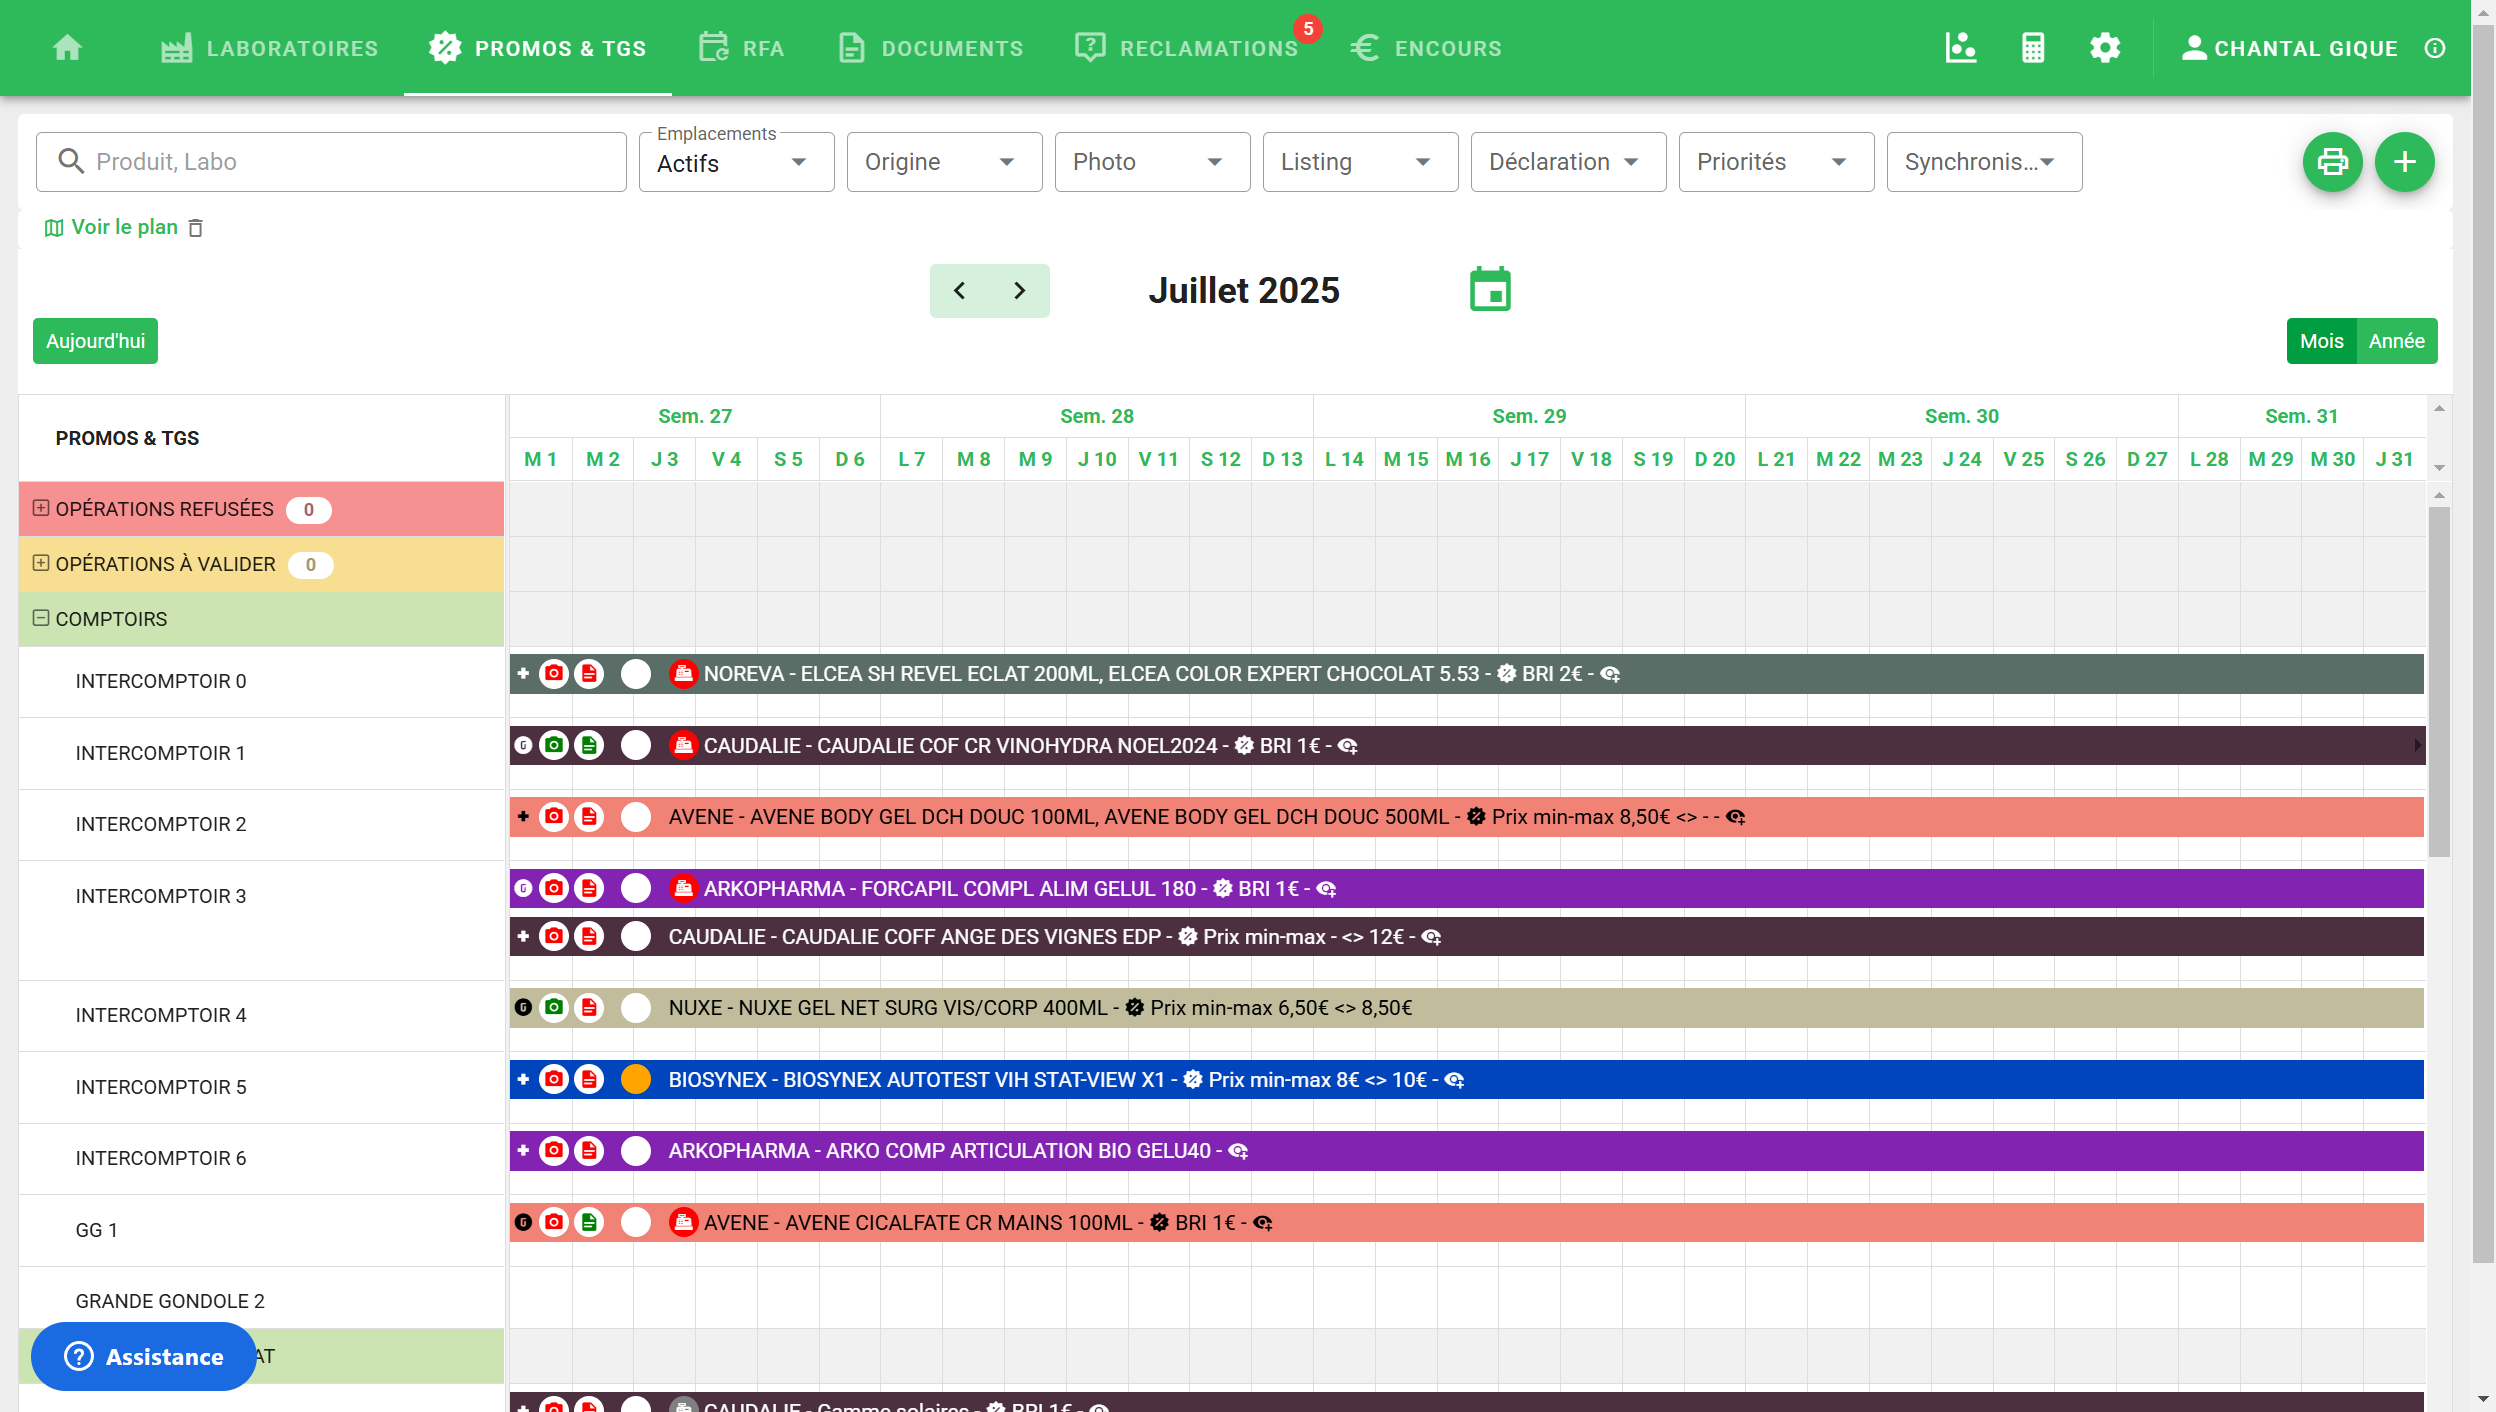Image resolution: width=2496 pixels, height=1412 pixels.
Task: Open the Priorités dropdown
Action: (x=1776, y=162)
